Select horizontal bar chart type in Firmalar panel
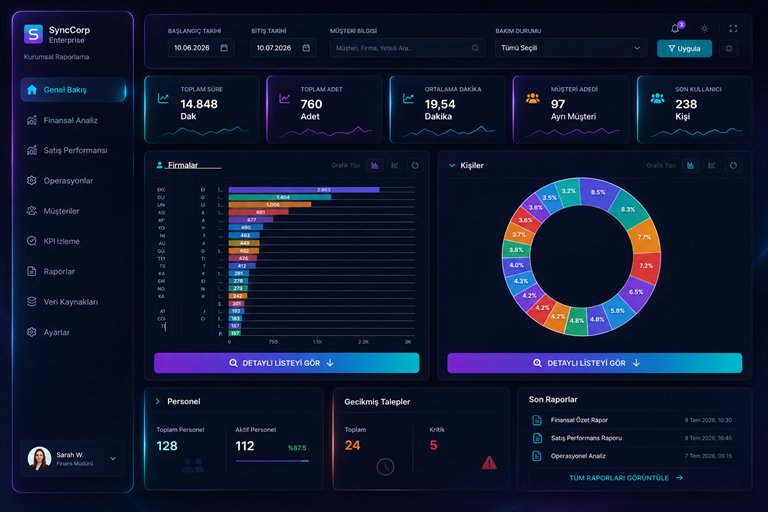768x512 pixels. (395, 166)
